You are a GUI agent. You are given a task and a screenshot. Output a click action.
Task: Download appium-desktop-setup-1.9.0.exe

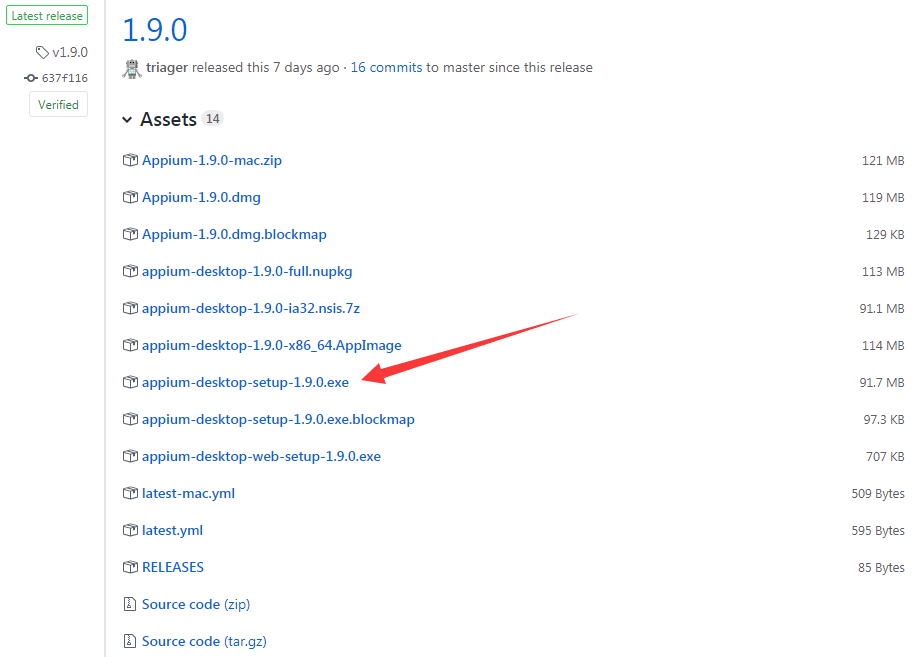[x=245, y=382]
